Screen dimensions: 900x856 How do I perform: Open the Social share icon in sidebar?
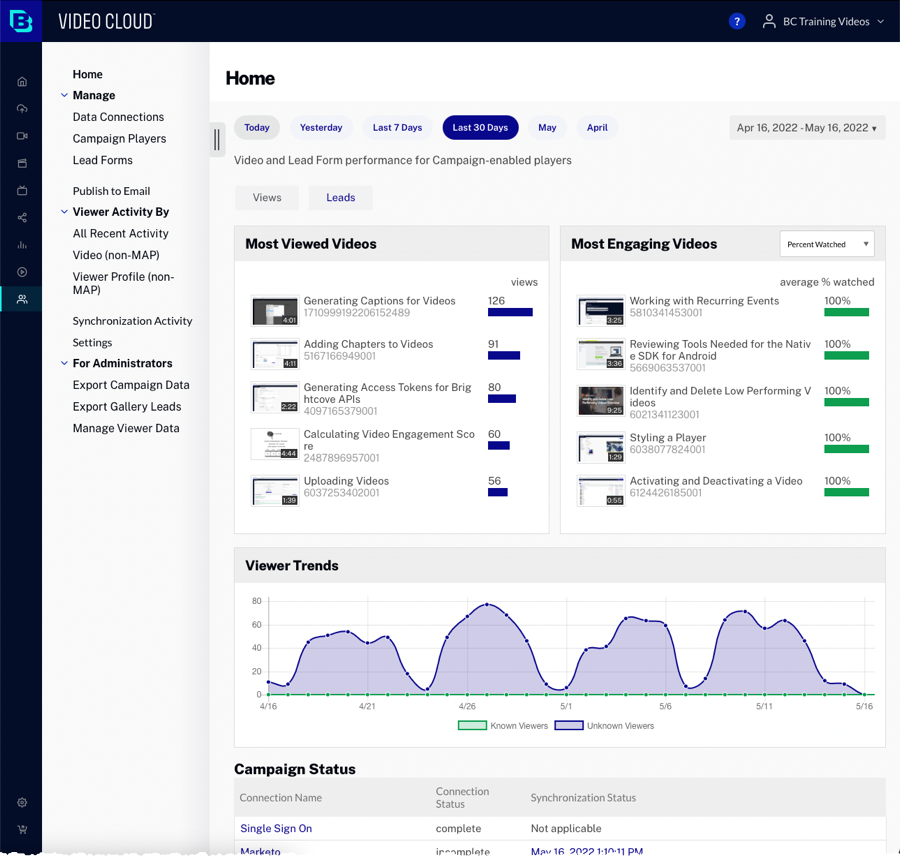pyautogui.click(x=22, y=218)
